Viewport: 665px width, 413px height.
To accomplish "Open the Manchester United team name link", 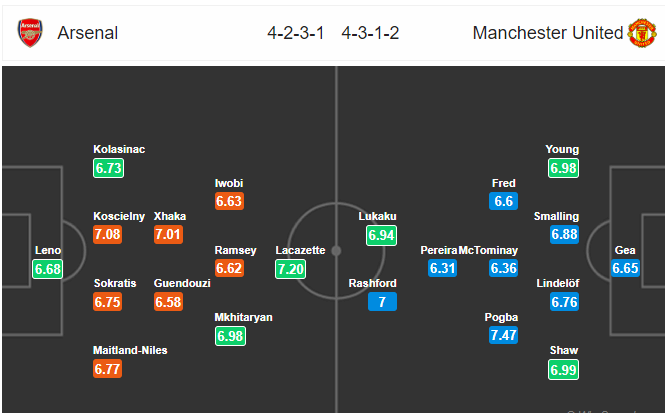I will (x=547, y=33).
